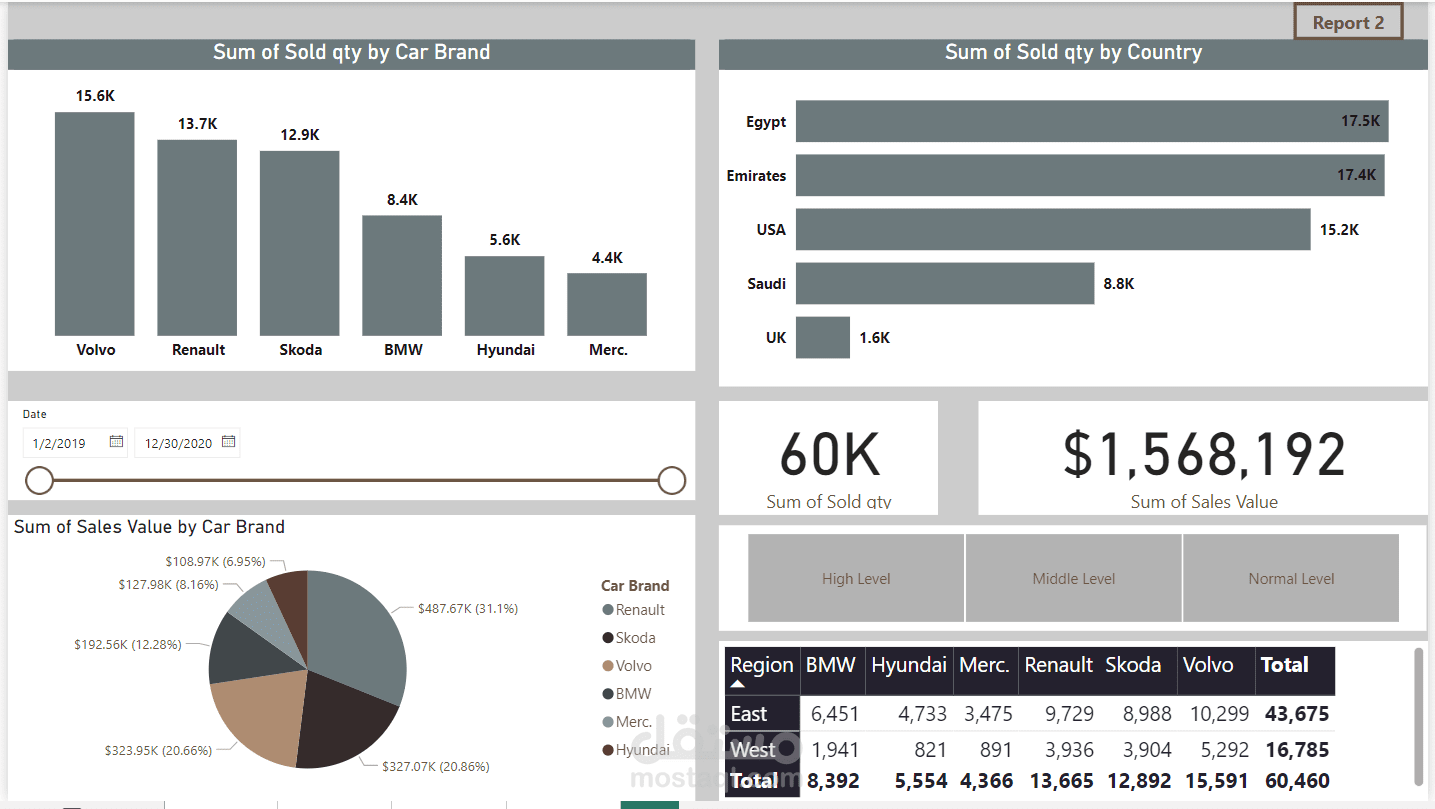The image size is (1435, 809).
Task: Click the $1,568,192 sales value card
Action: 1203,458
